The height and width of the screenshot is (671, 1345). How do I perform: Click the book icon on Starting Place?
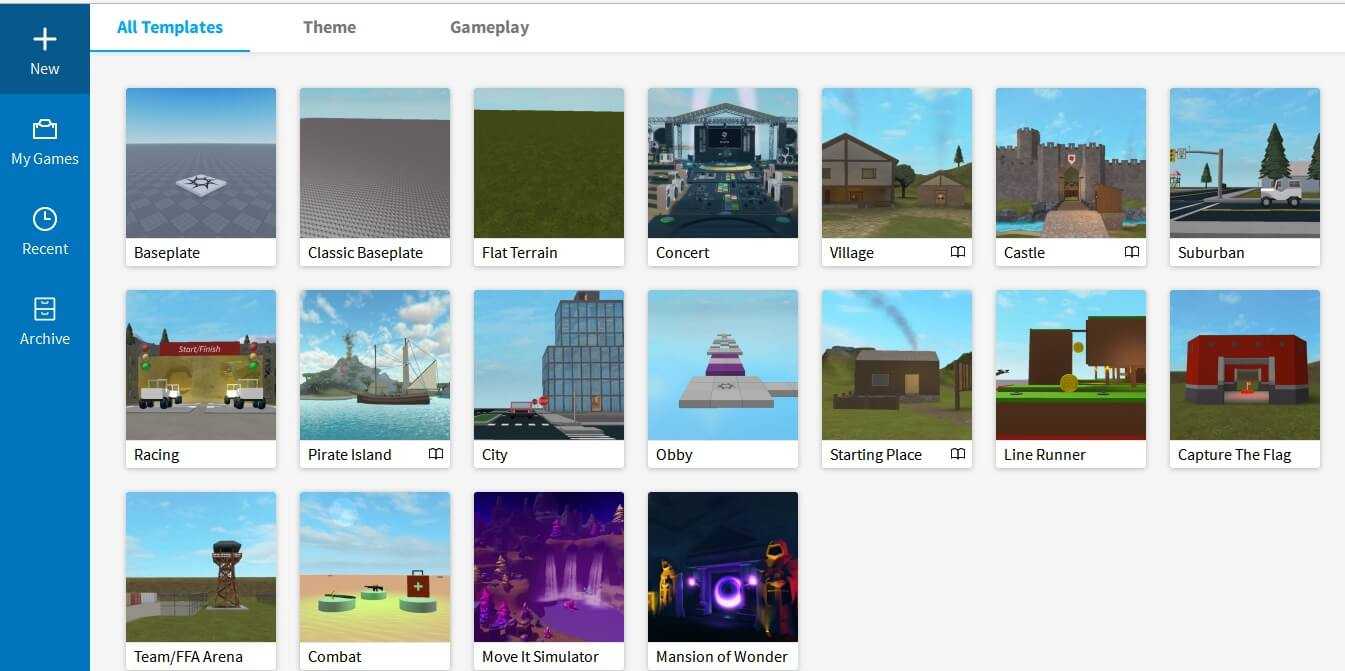(957, 455)
